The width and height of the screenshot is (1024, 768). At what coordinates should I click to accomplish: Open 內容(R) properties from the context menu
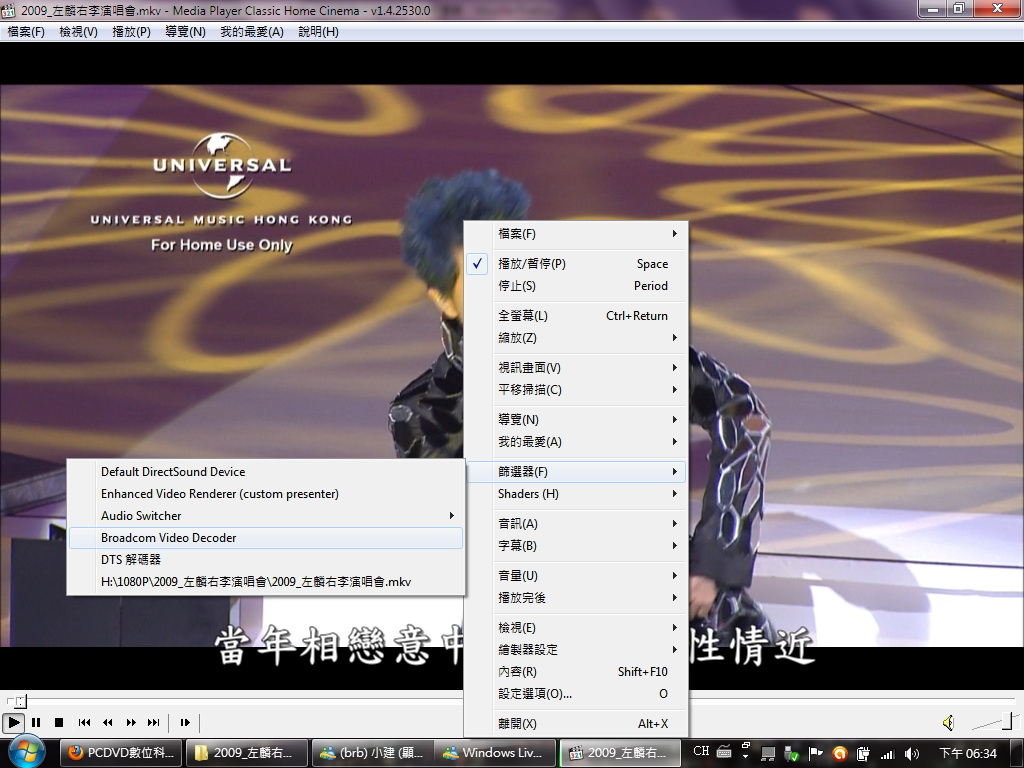click(576, 671)
